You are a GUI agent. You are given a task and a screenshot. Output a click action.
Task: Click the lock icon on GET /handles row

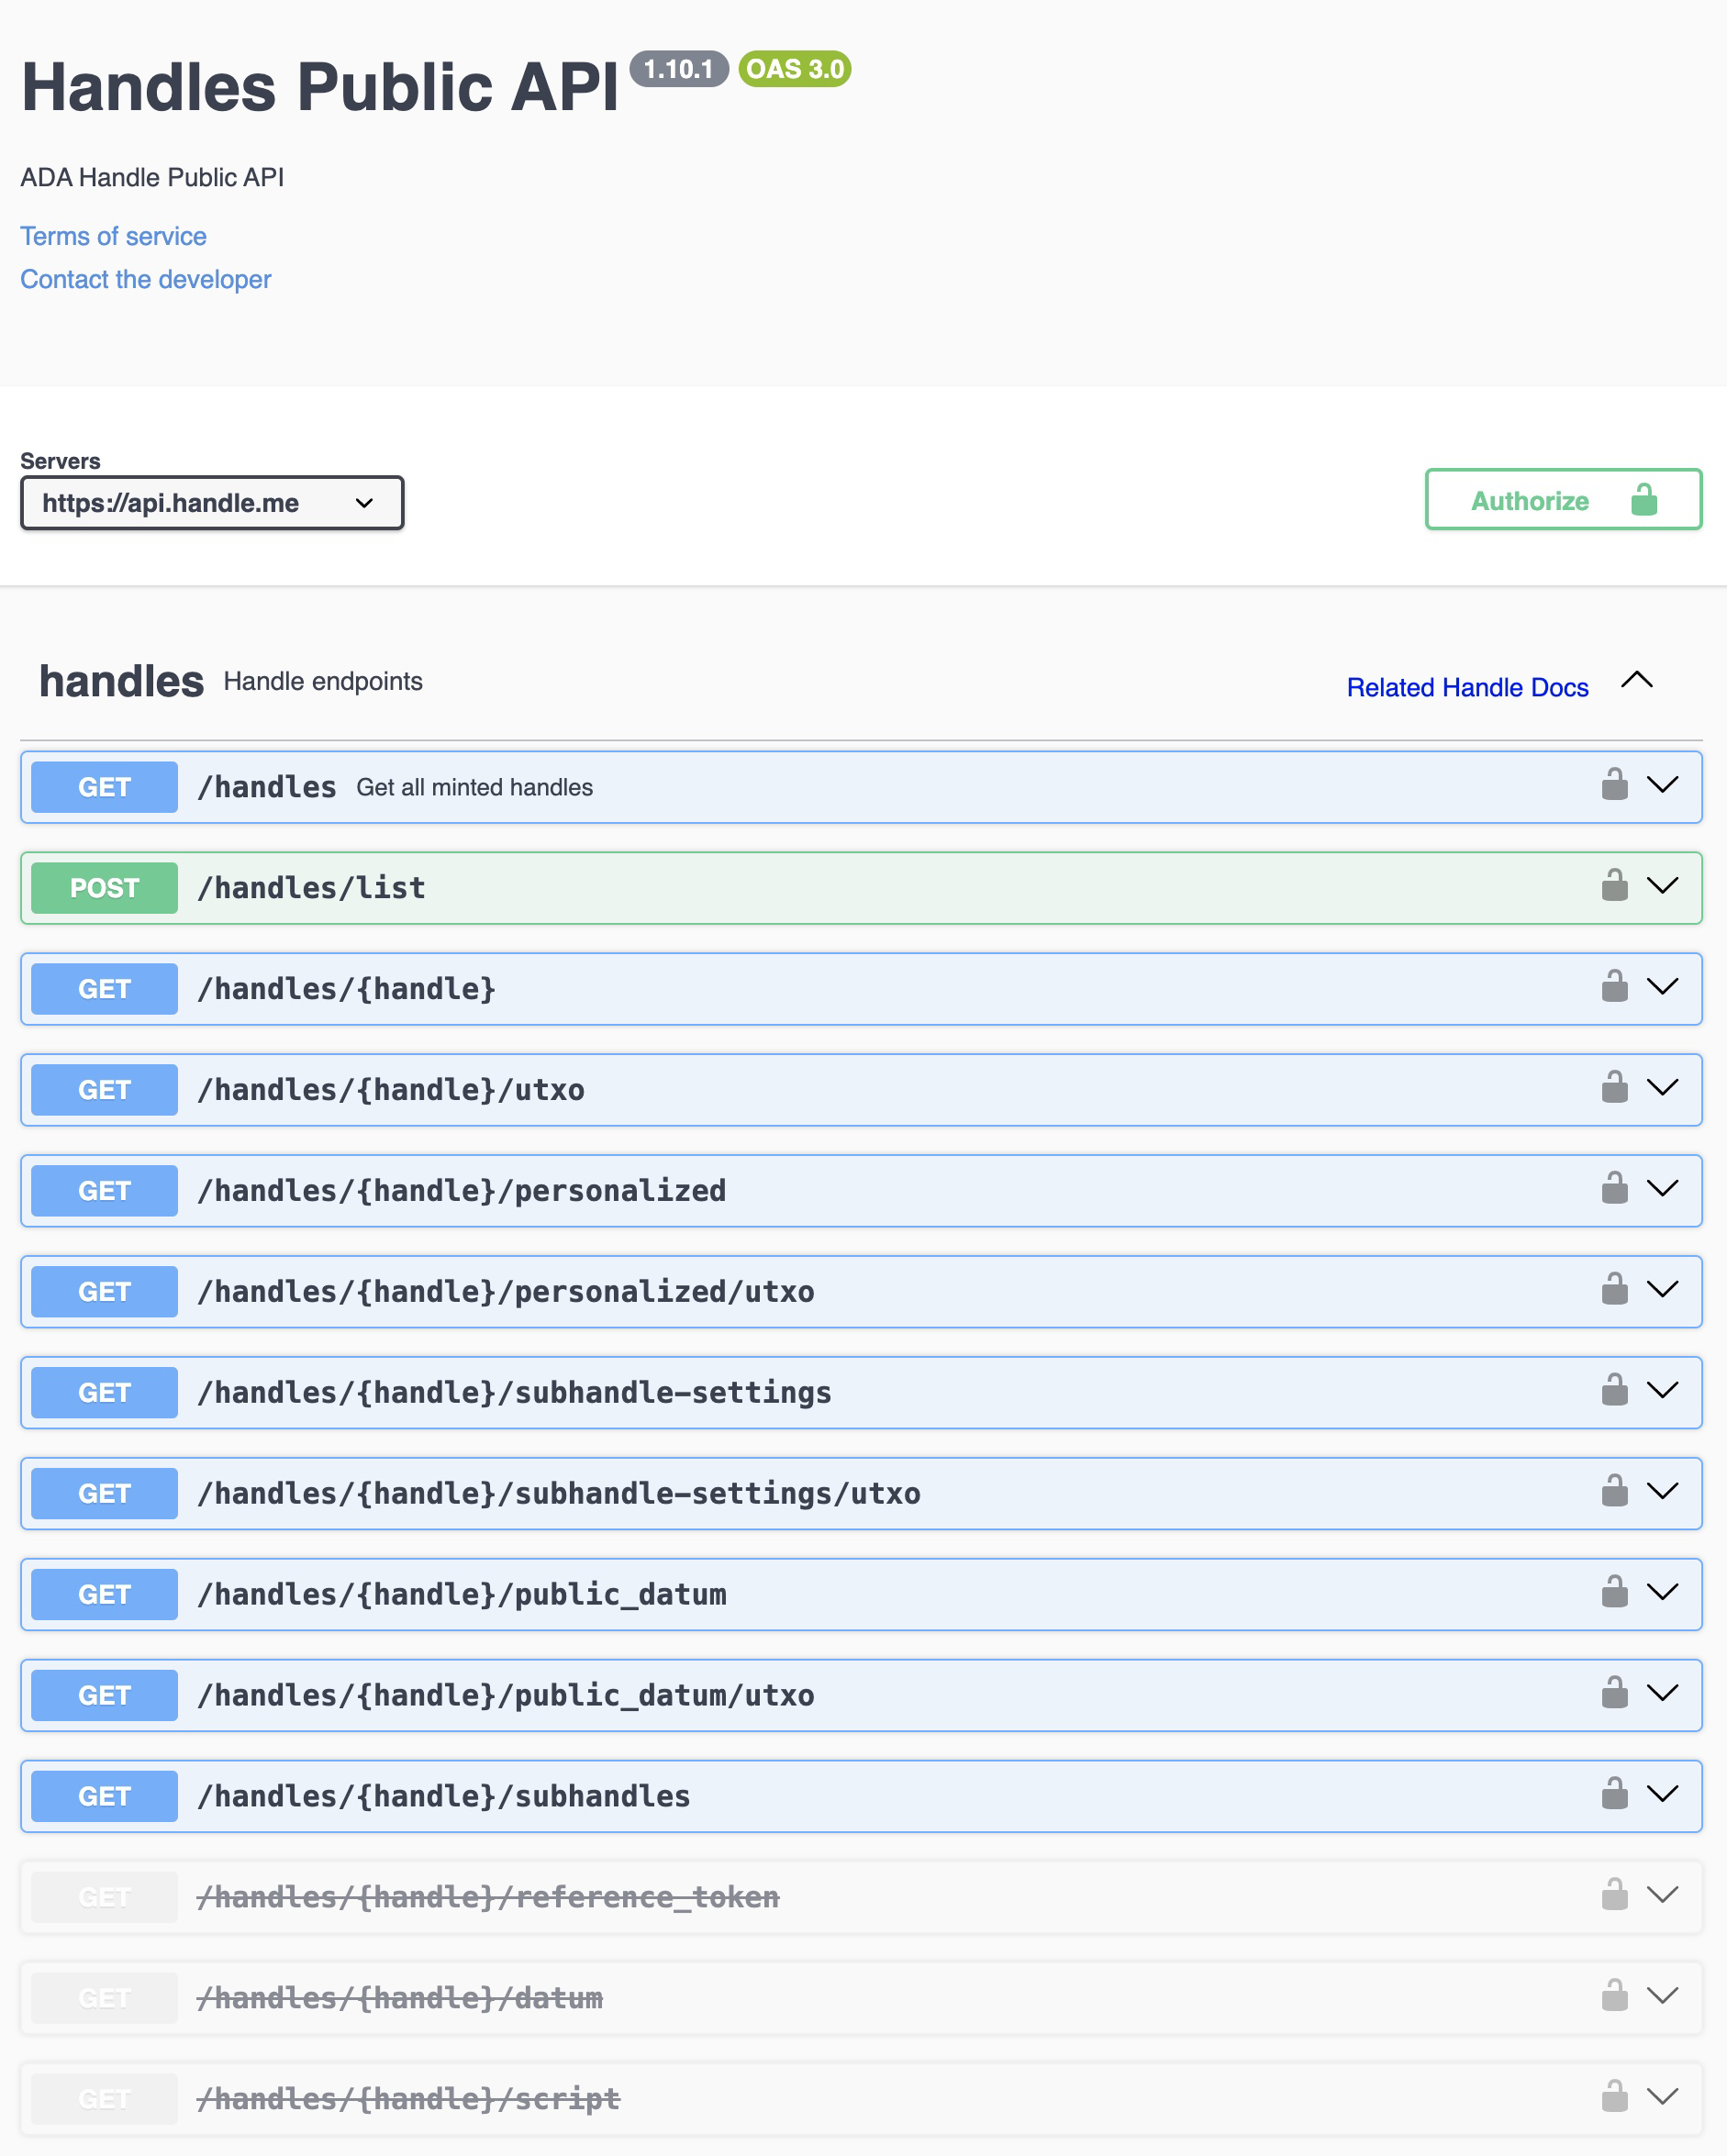click(1614, 784)
